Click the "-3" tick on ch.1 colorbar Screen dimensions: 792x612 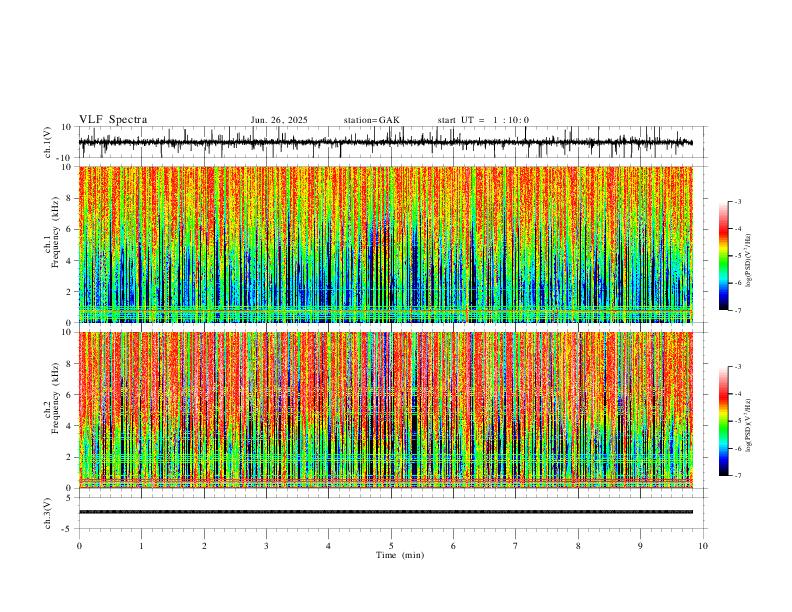[x=737, y=201]
